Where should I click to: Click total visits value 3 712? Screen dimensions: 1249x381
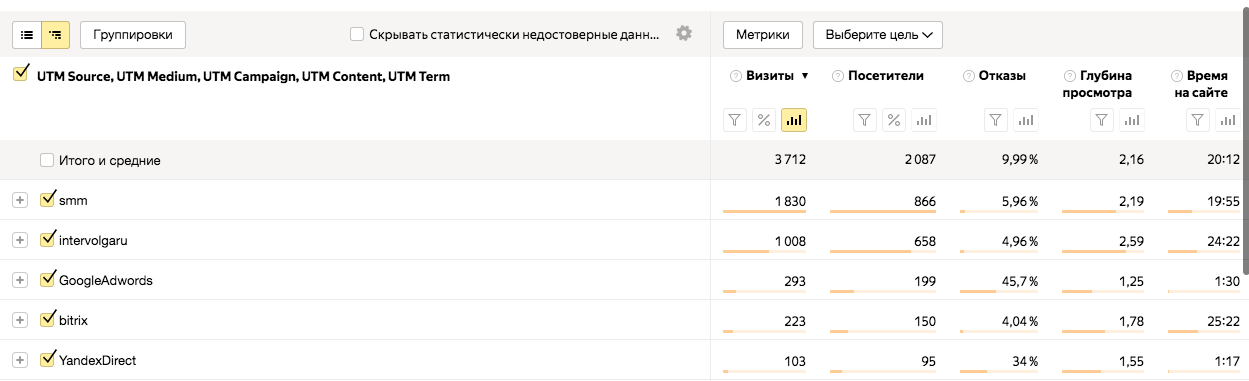[x=789, y=160]
